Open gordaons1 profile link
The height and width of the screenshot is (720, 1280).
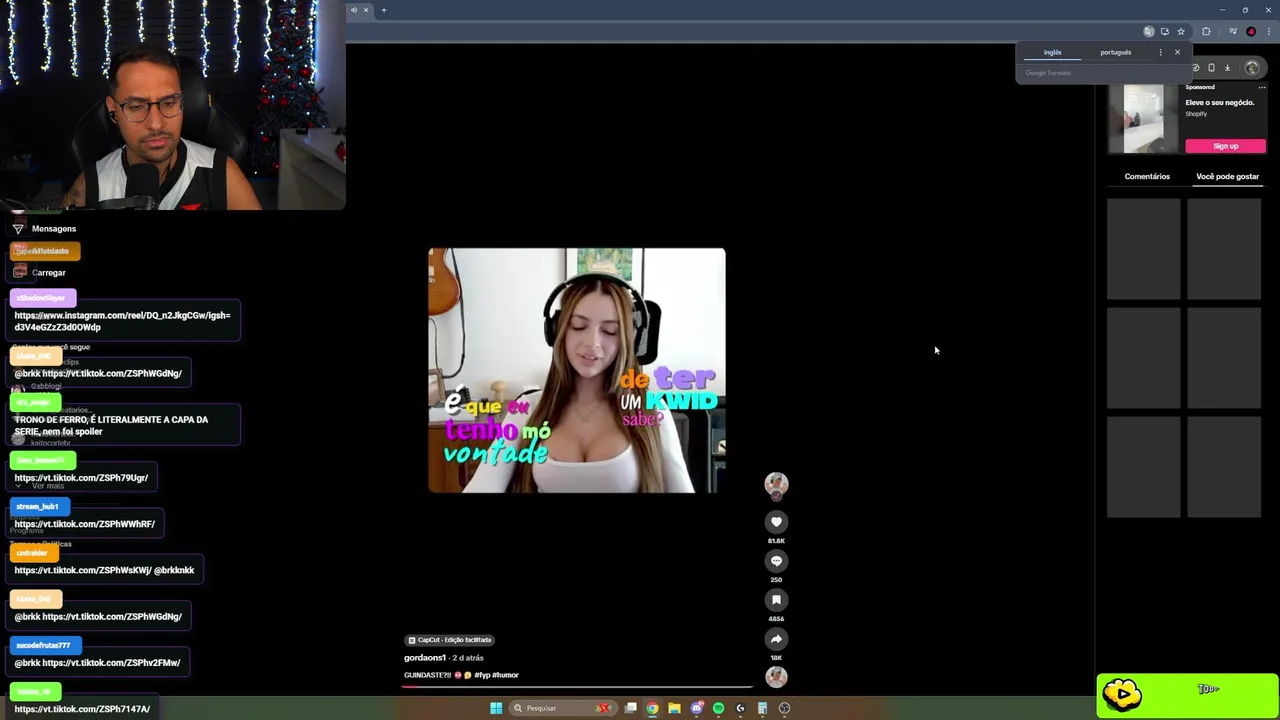click(x=425, y=658)
